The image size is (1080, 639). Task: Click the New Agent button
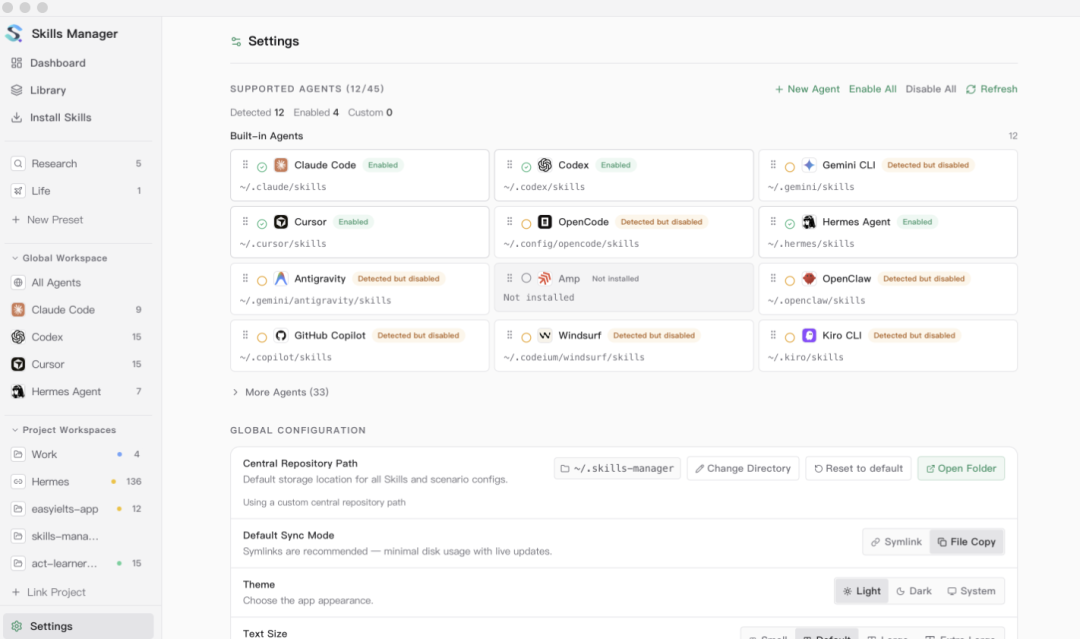point(807,89)
